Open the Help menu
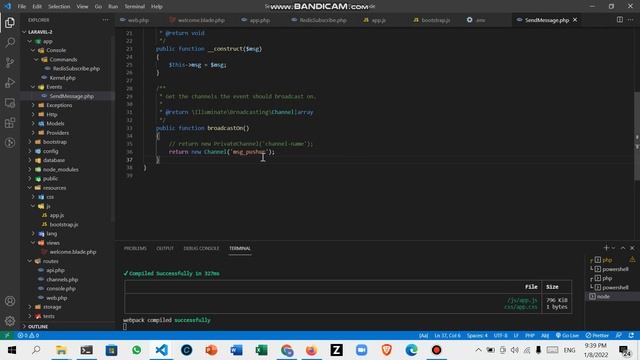Screen dimensions: 640x360 tap(157, 7)
